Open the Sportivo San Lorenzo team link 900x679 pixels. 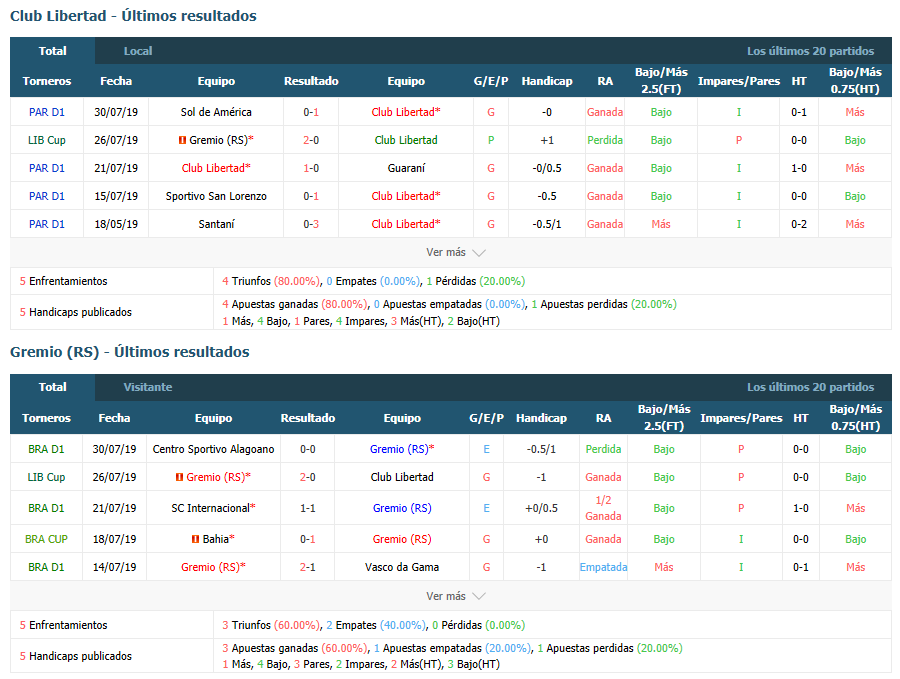click(x=216, y=196)
